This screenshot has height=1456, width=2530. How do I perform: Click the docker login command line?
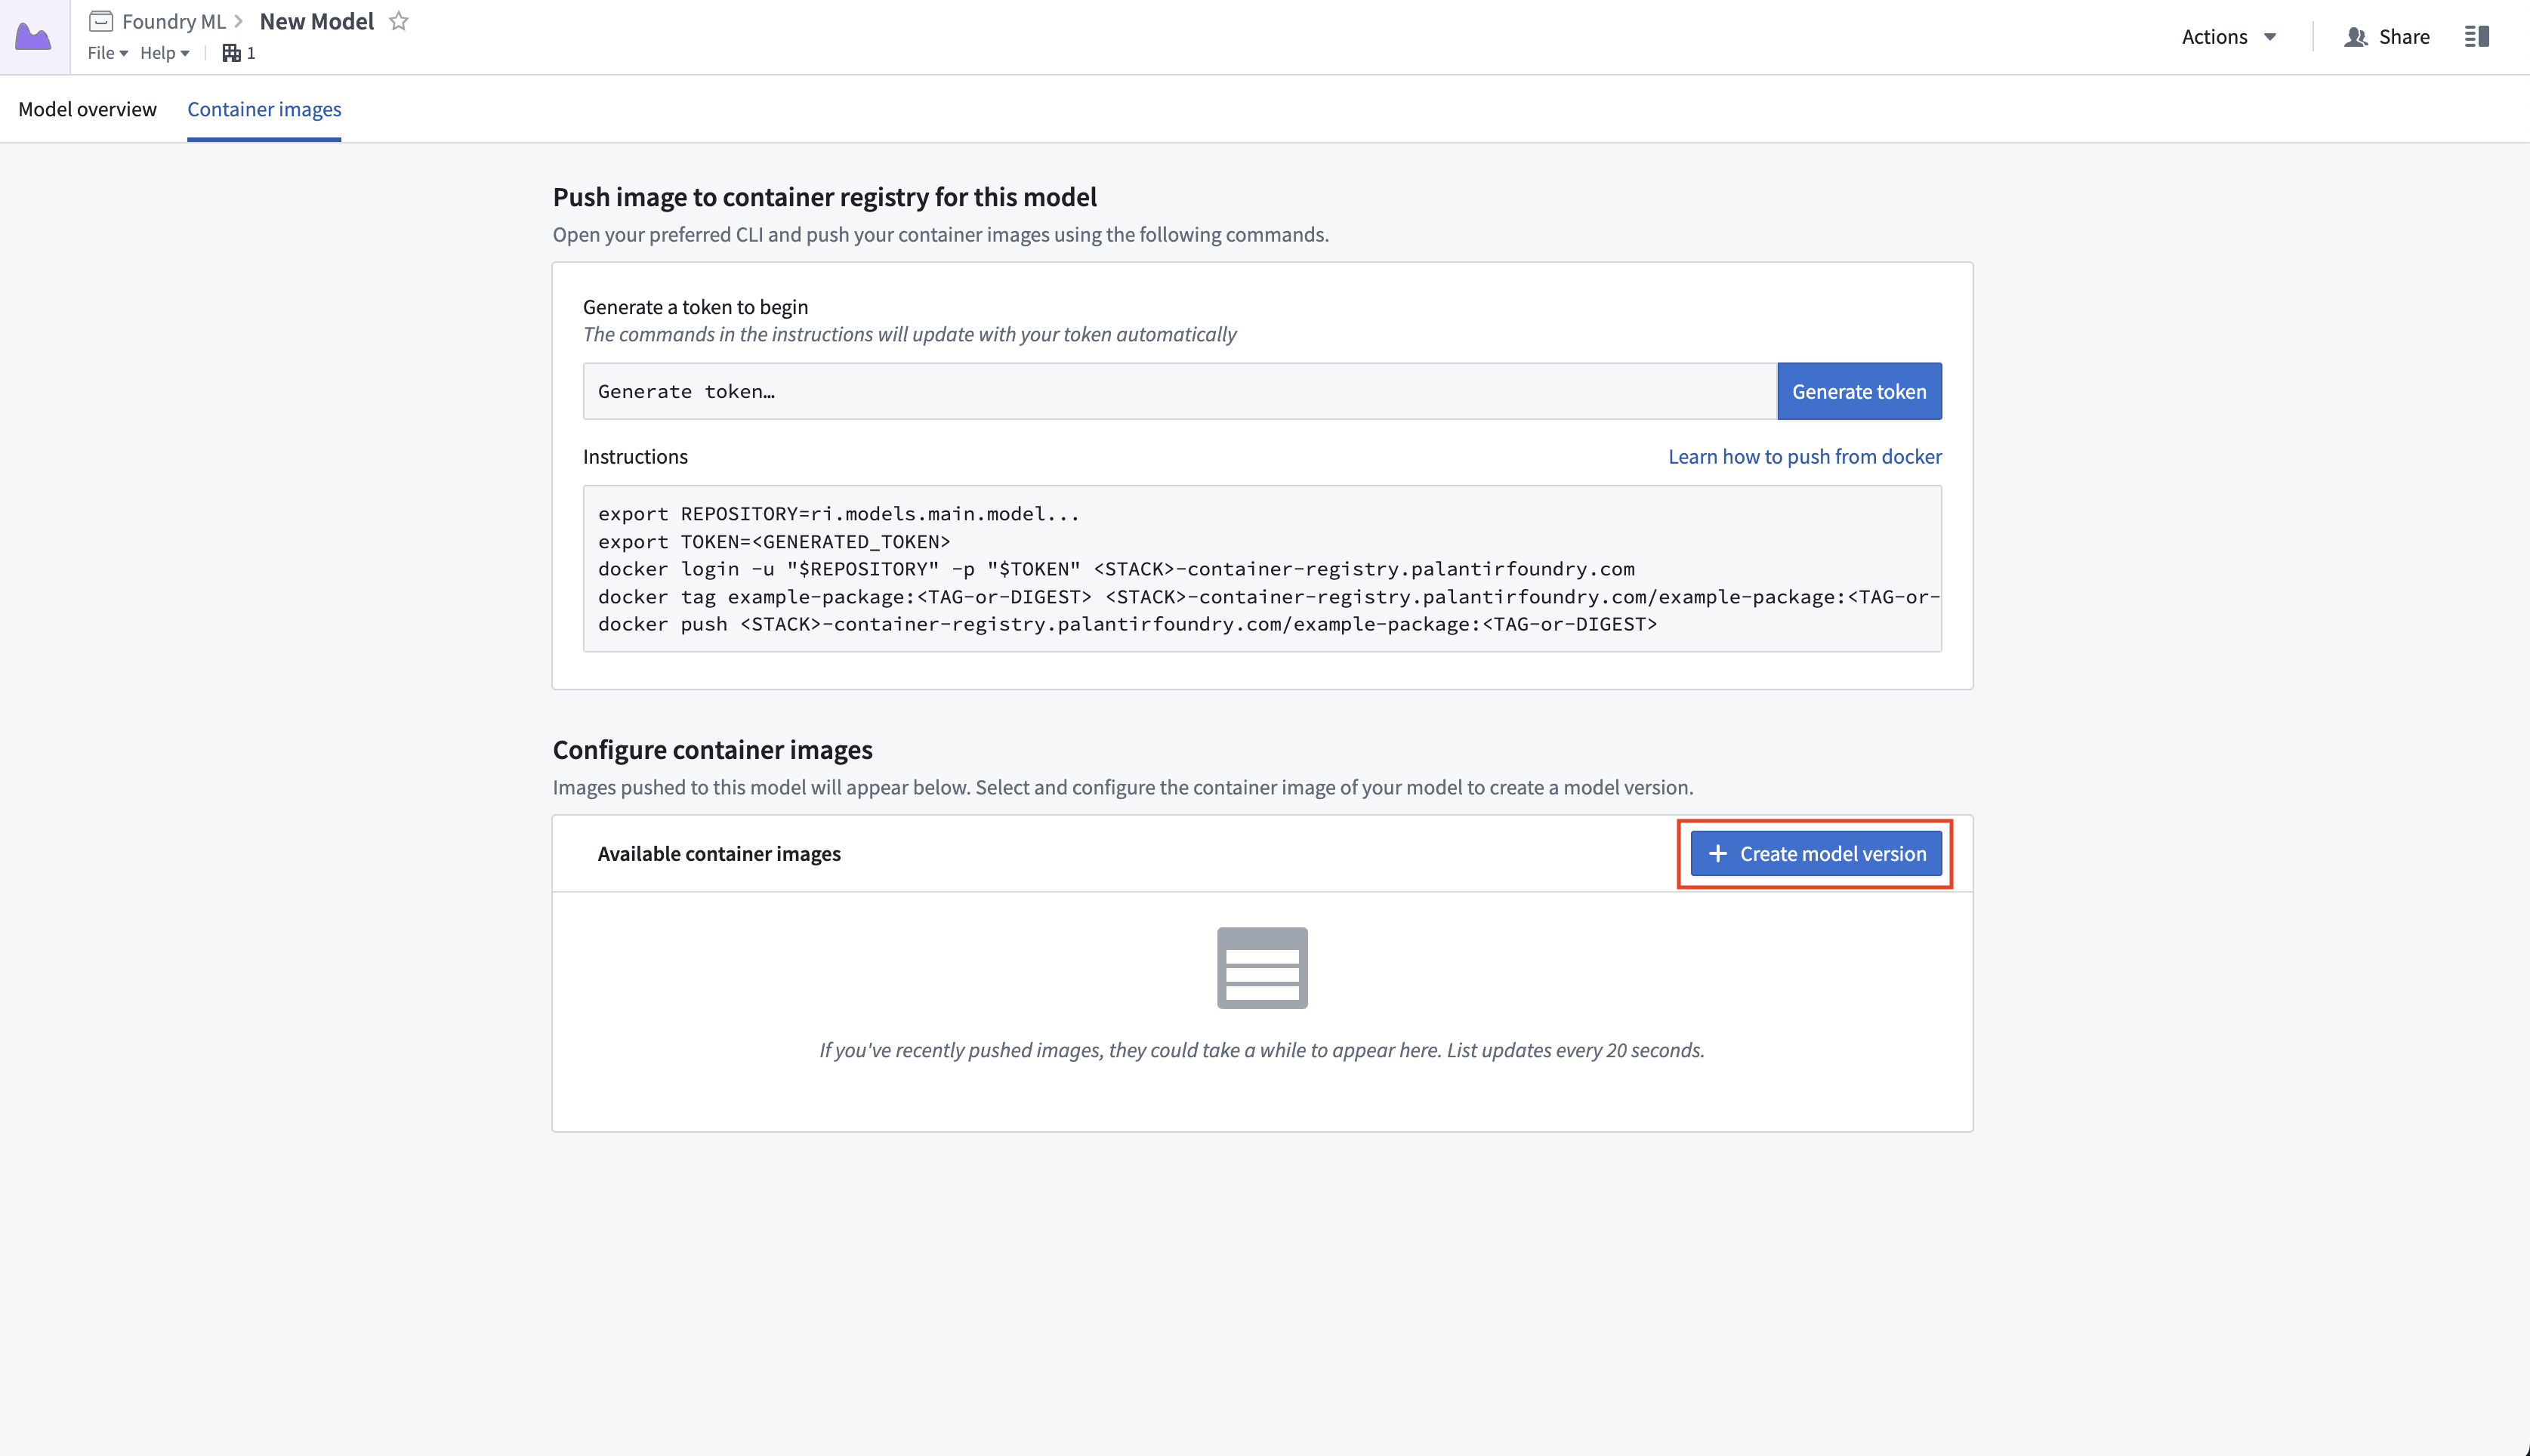tap(1116, 569)
